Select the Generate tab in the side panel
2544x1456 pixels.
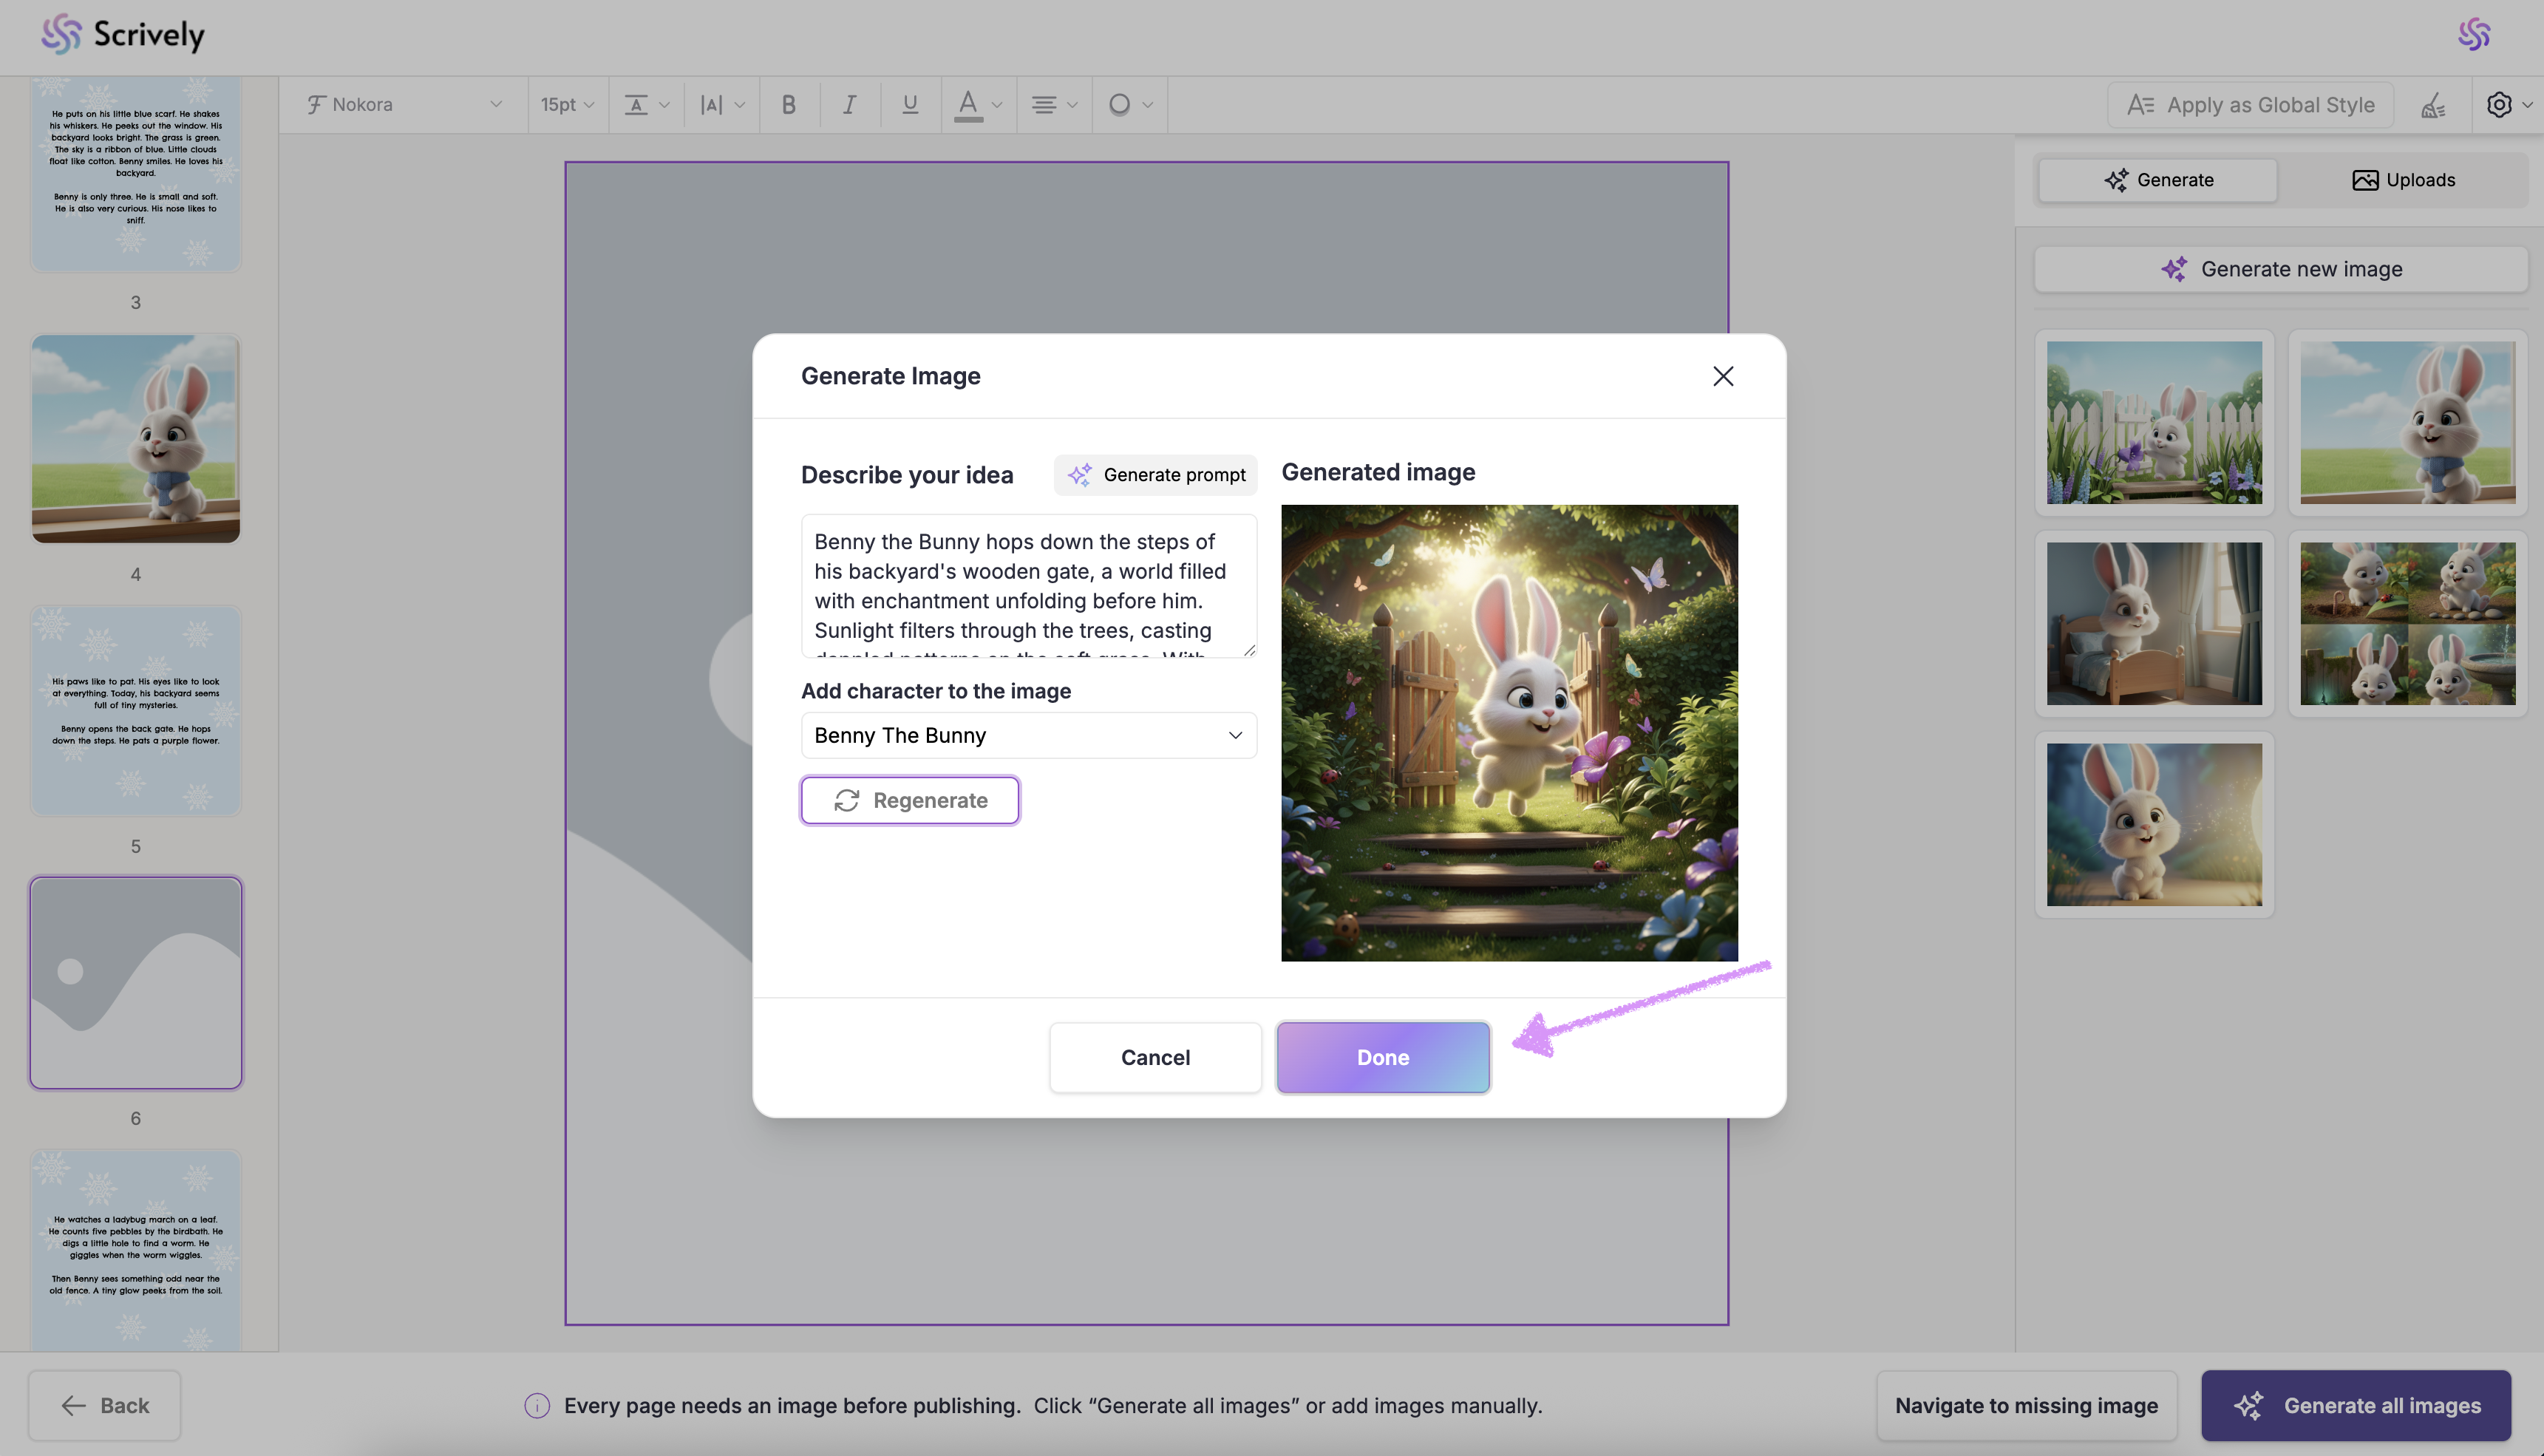click(2158, 180)
